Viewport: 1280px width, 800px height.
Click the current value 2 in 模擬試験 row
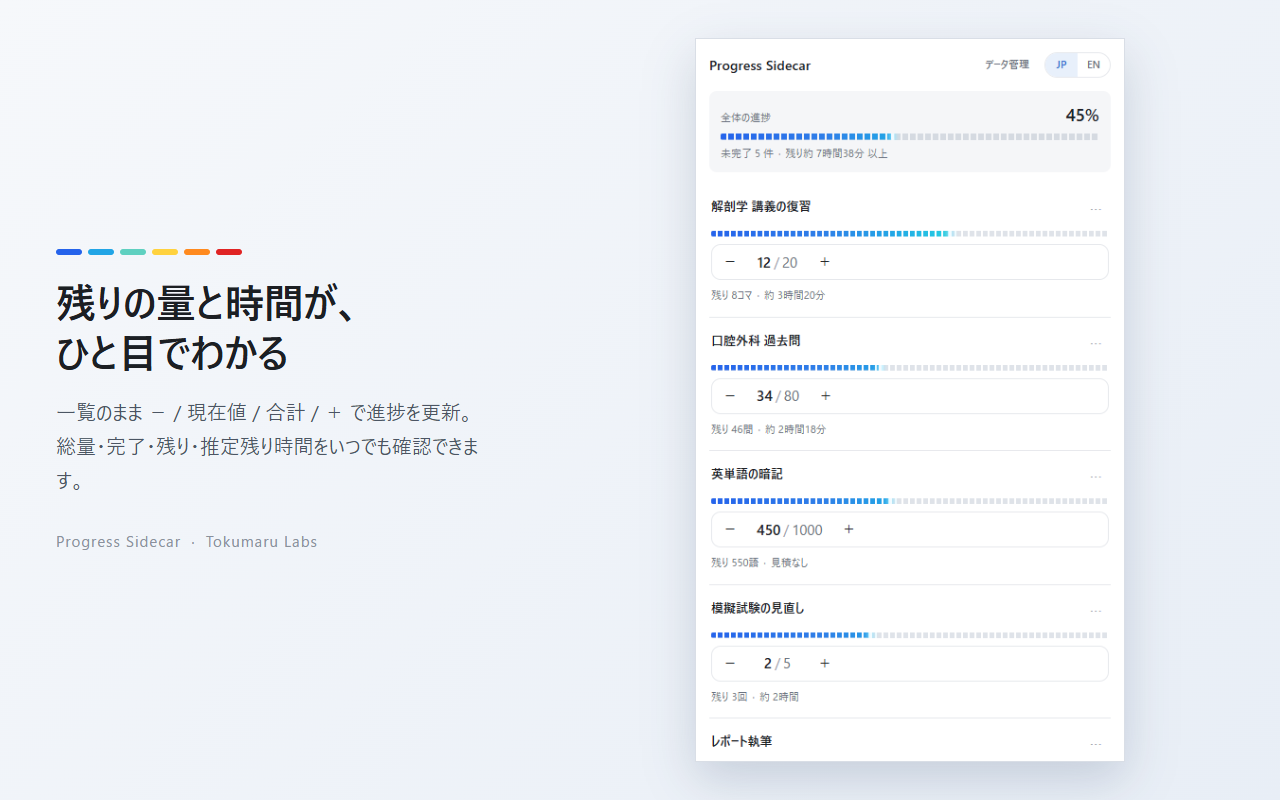point(768,664)
